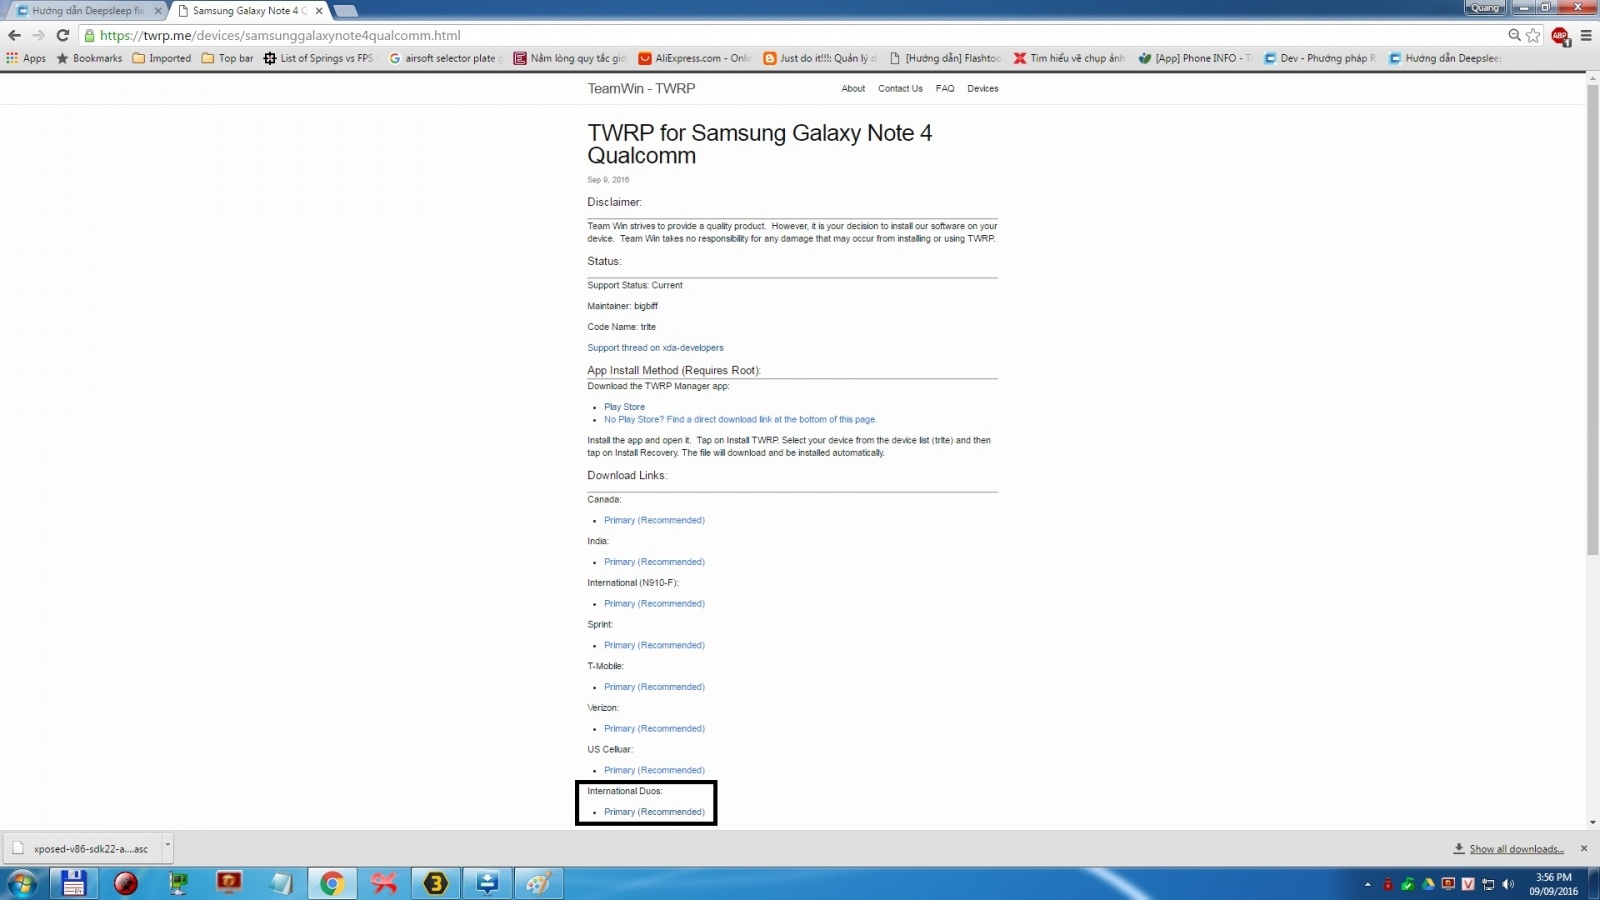
Task: Open the About page in site menu
Action: pos(853,89)
